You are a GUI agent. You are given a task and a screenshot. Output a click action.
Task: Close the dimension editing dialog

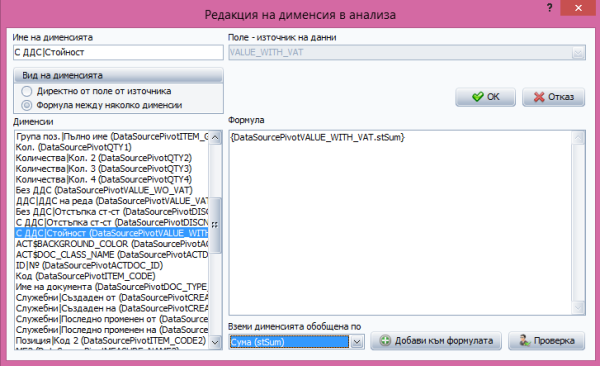(x=578, y=8)
